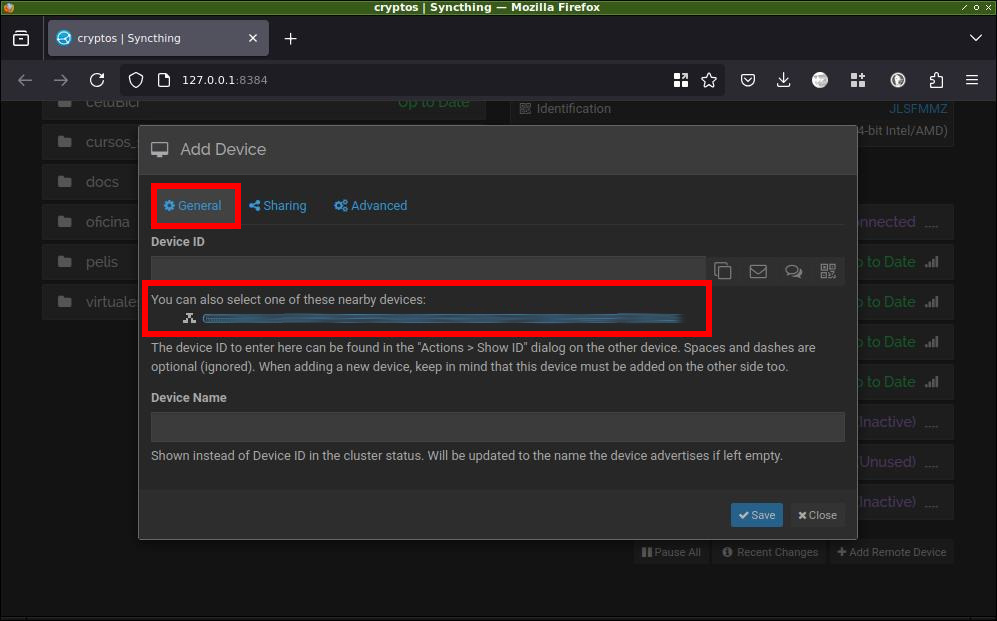
Task: Save the new device
Action: pos(757,515)
